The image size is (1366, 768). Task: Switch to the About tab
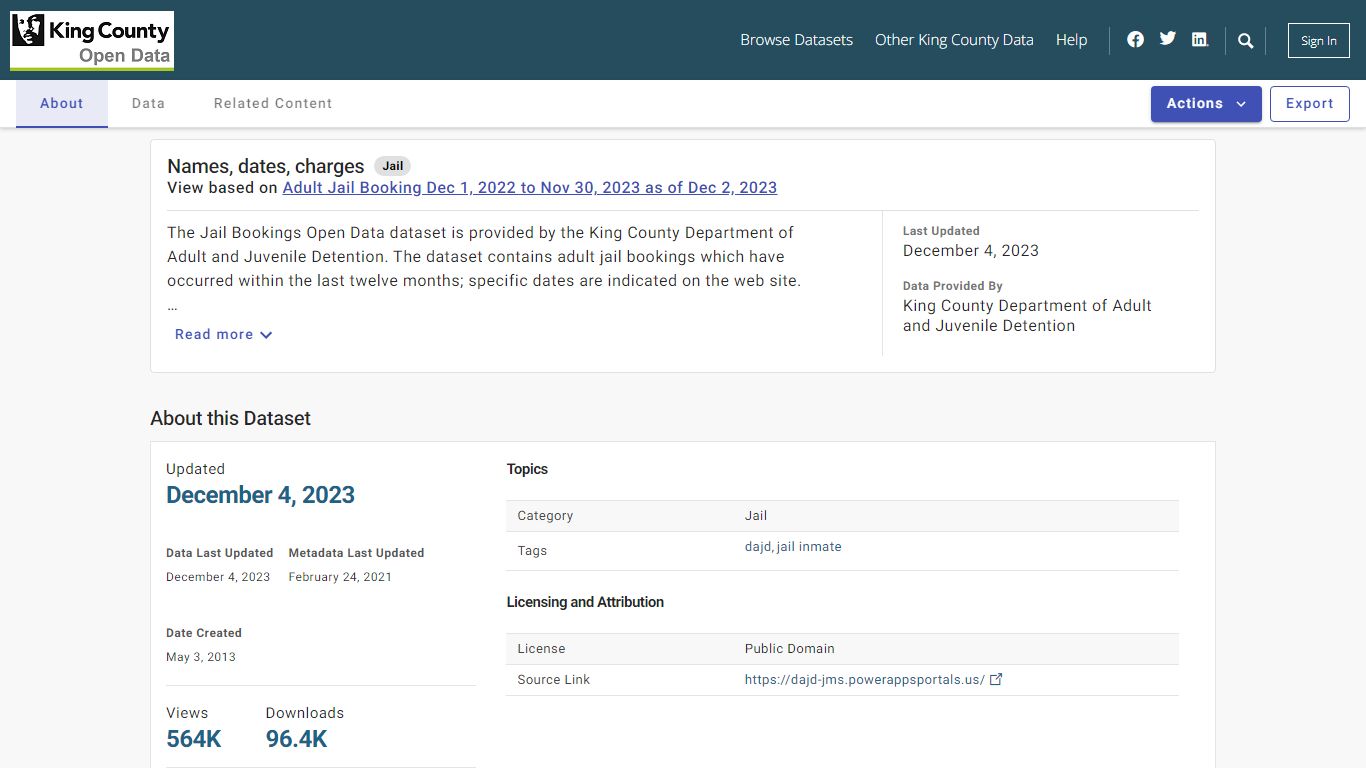62,104
